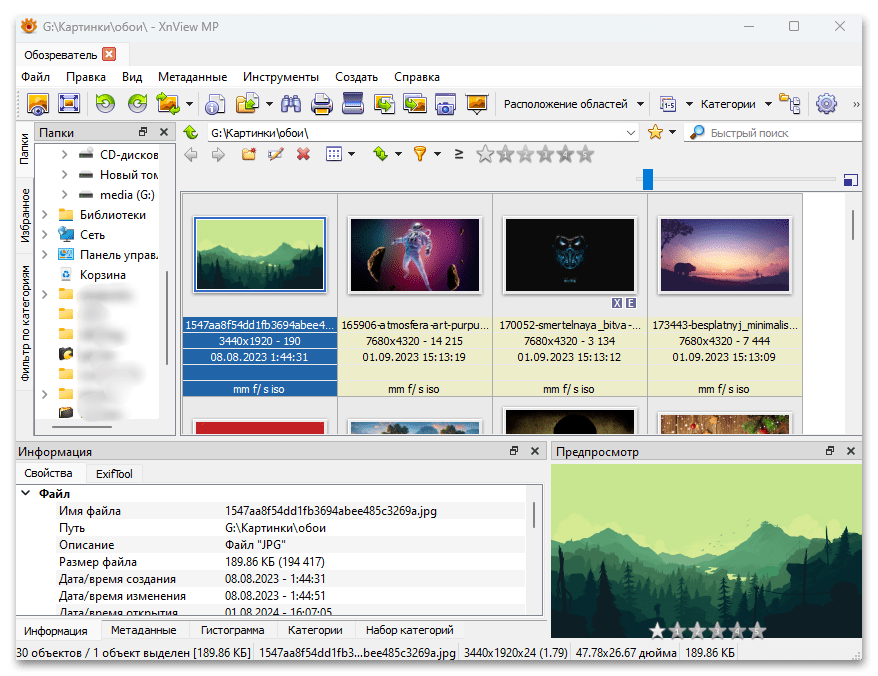Screen dimensions: 878x676
Task: Switch to the ExifTool tab in Информация panel
Action: tap(114, 473)
